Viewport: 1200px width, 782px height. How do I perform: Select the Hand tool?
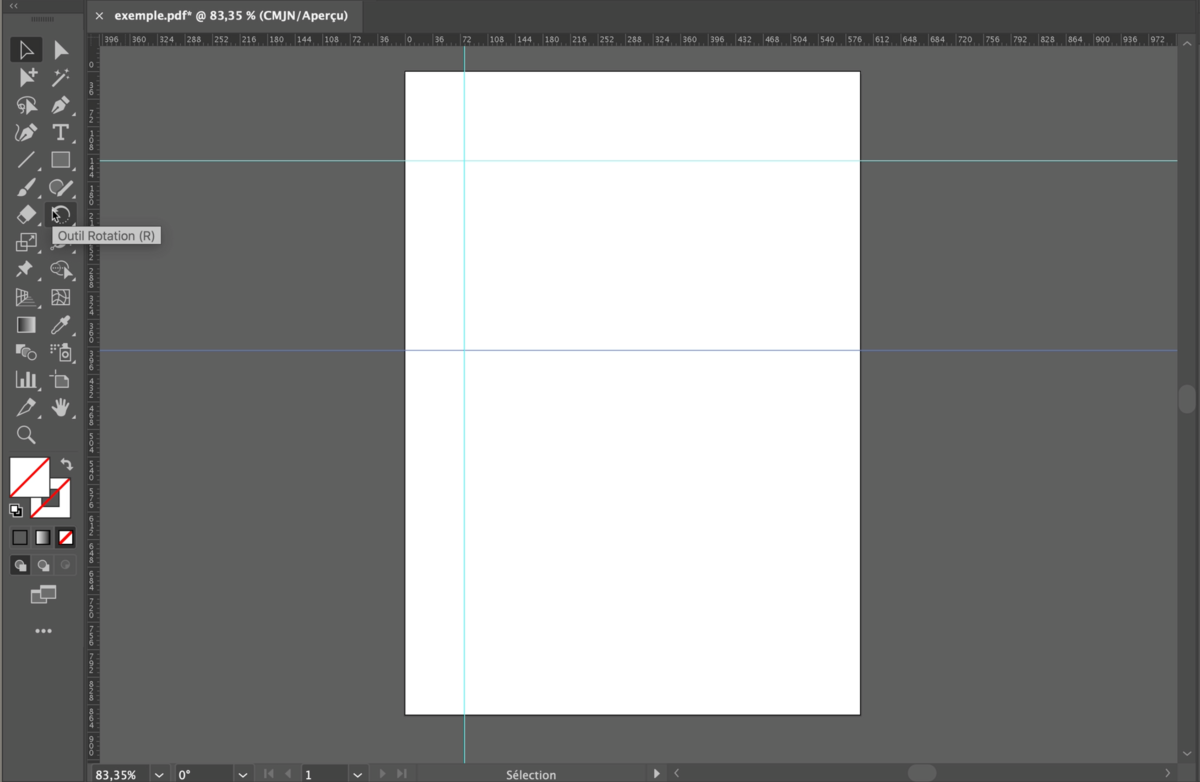(x=61, y=407)
